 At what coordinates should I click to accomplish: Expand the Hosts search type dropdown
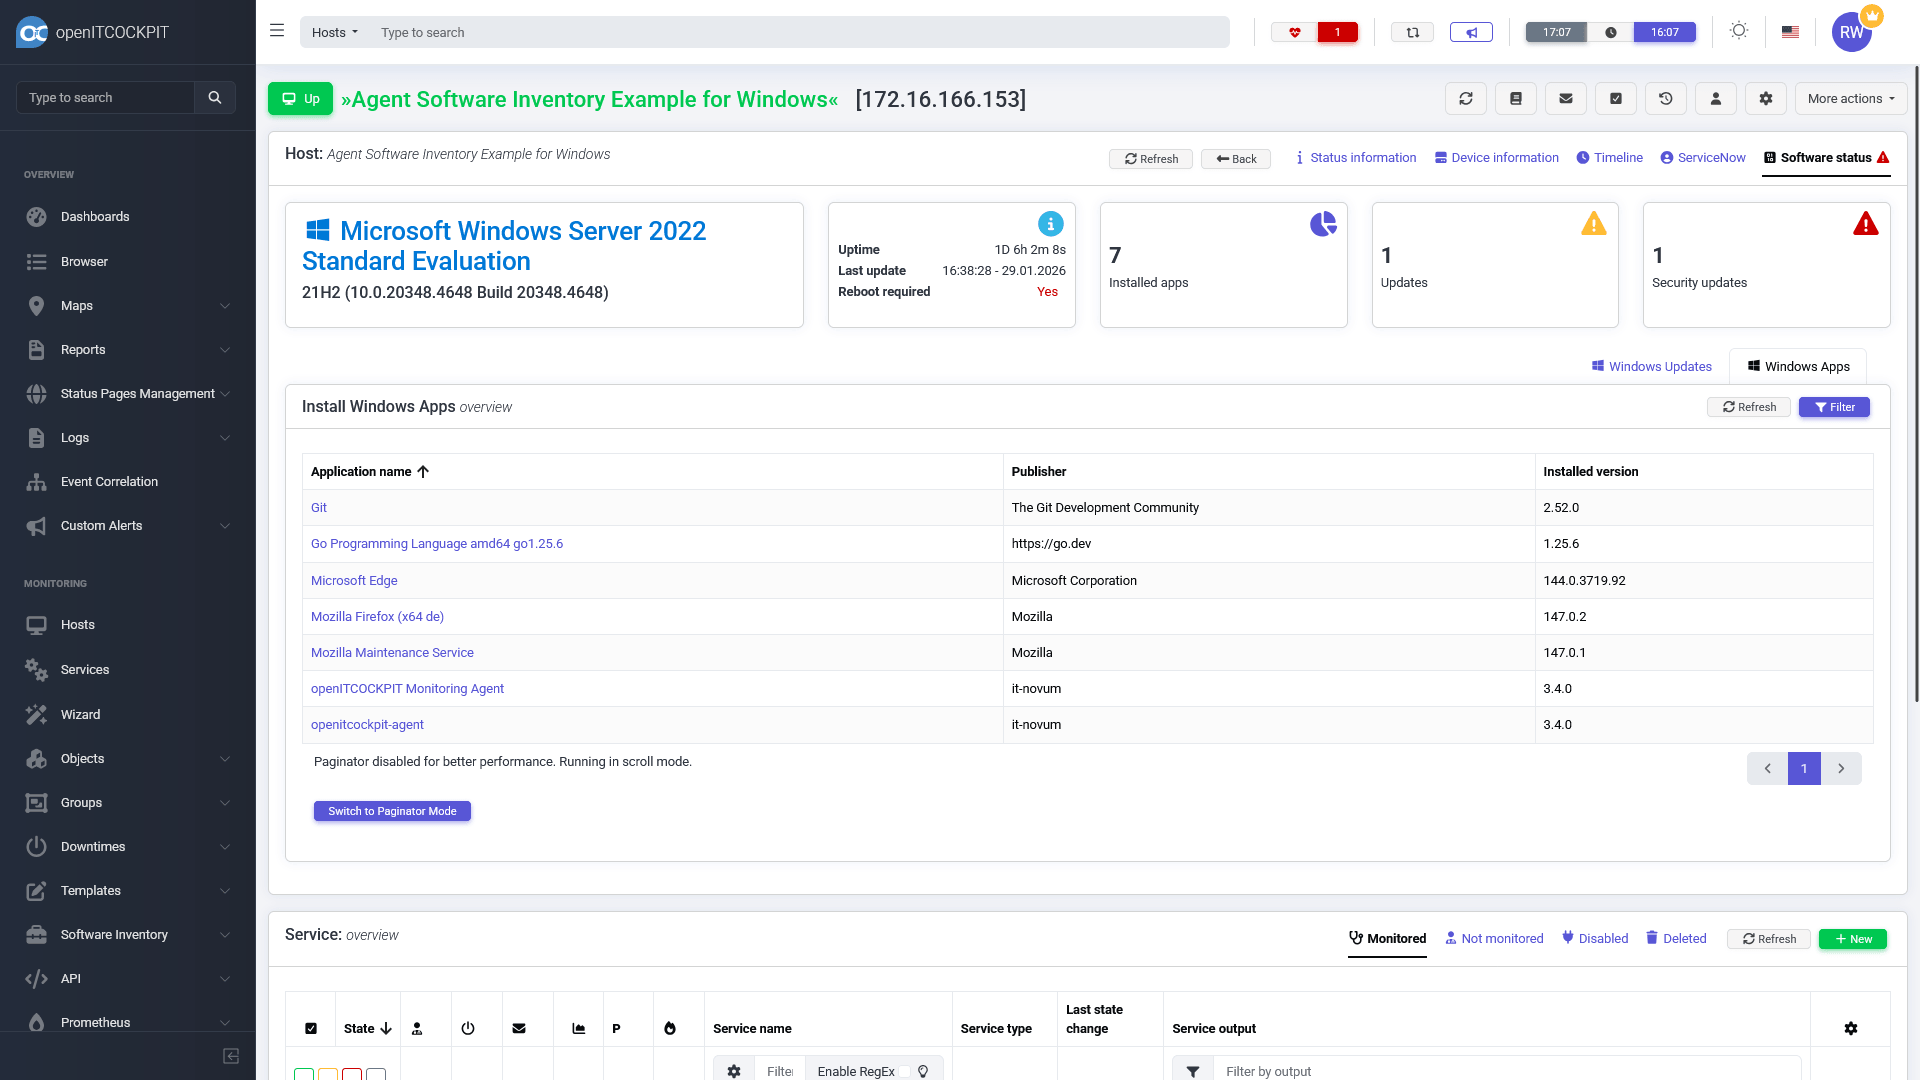pyautogui.click(x=334, y=32)
